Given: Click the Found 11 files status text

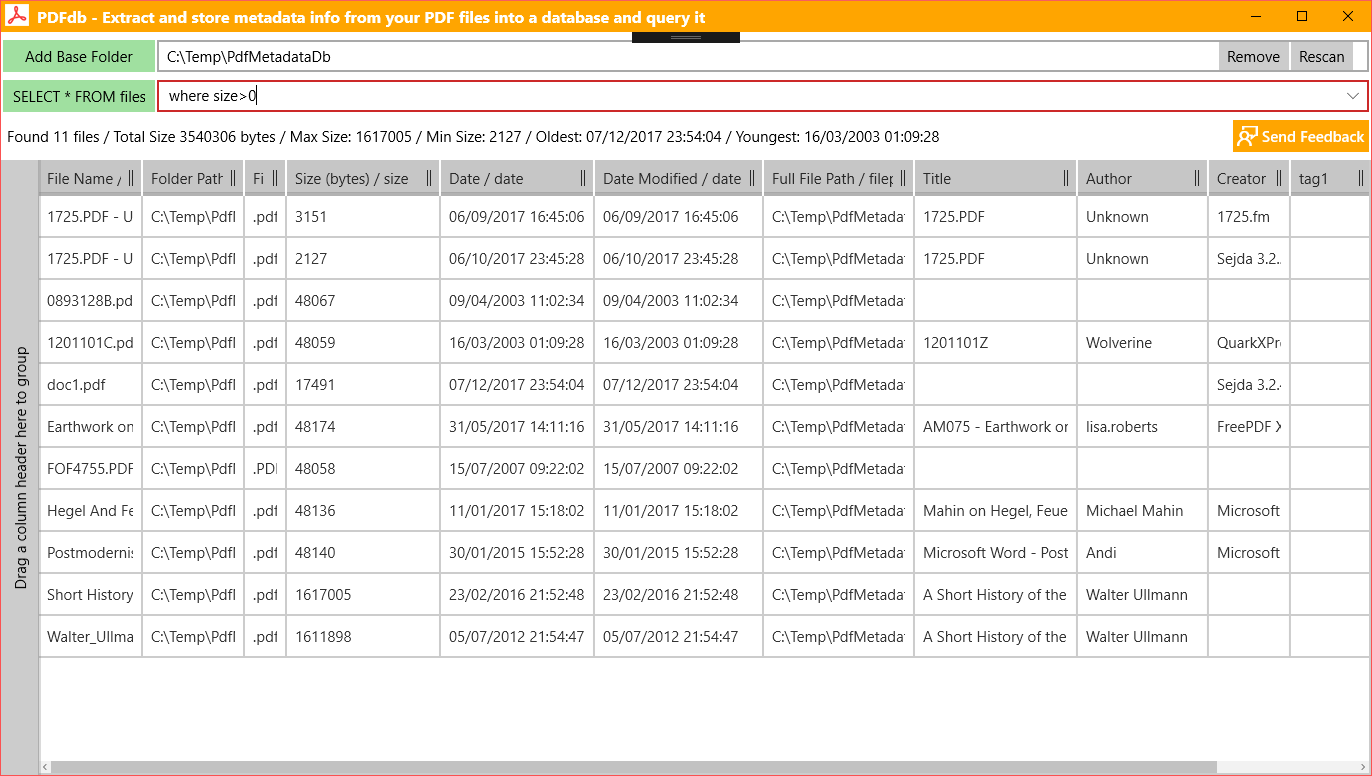Looking at the screenshot, I should click(x=473, y=137).
